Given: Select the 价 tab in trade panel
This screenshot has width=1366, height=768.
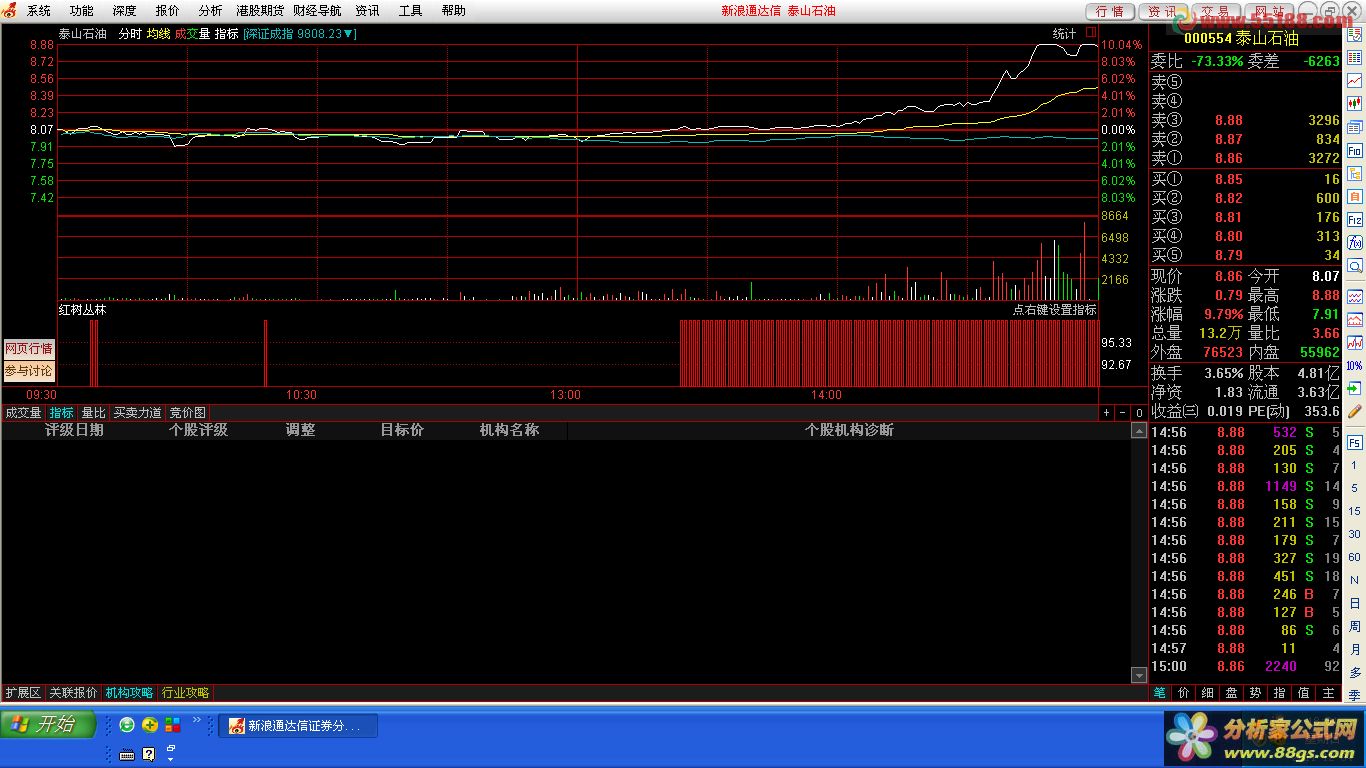Looking at the screenshot, I should [1184, 692].
